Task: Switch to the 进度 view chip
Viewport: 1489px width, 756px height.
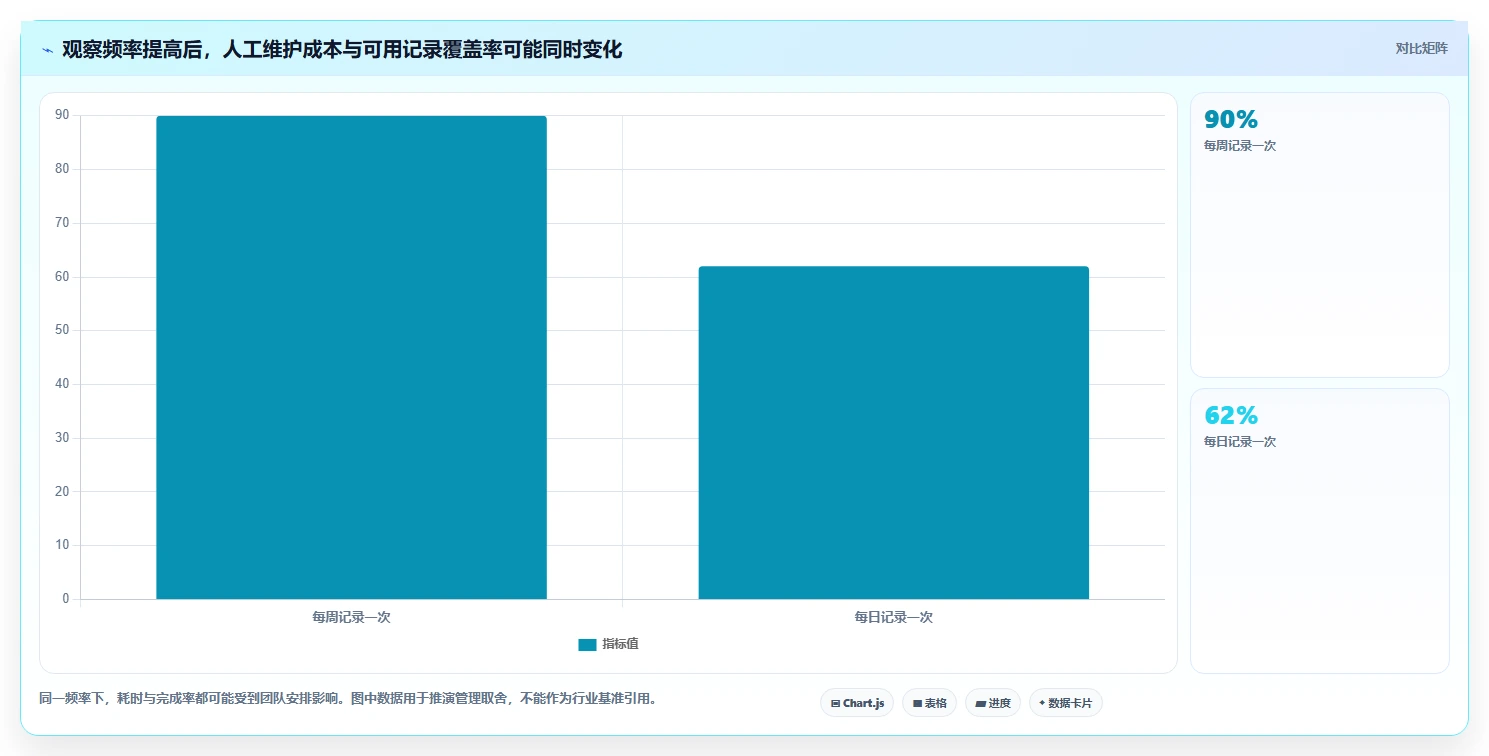Action: [x=993, y=703]
